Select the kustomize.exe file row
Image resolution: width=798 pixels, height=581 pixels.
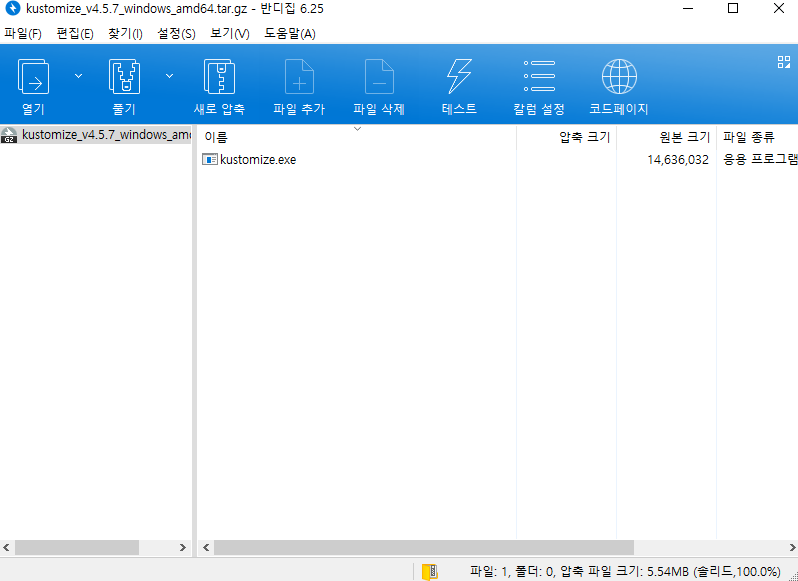tap(497, 160)
